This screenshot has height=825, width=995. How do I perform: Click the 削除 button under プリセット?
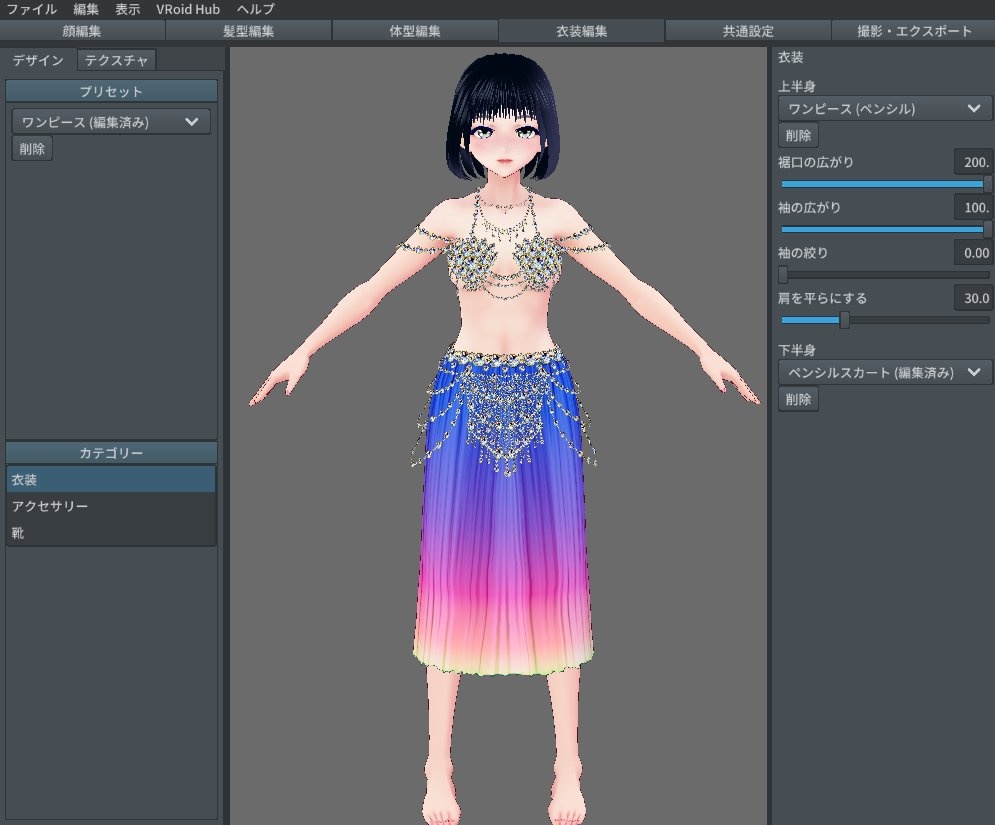coord(31,148)
